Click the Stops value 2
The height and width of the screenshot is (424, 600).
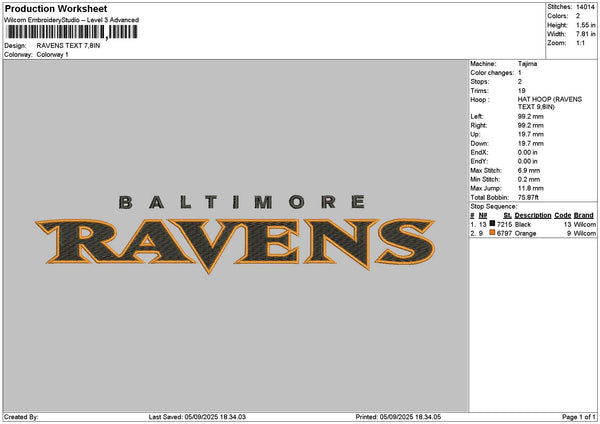tap(520, 82)
